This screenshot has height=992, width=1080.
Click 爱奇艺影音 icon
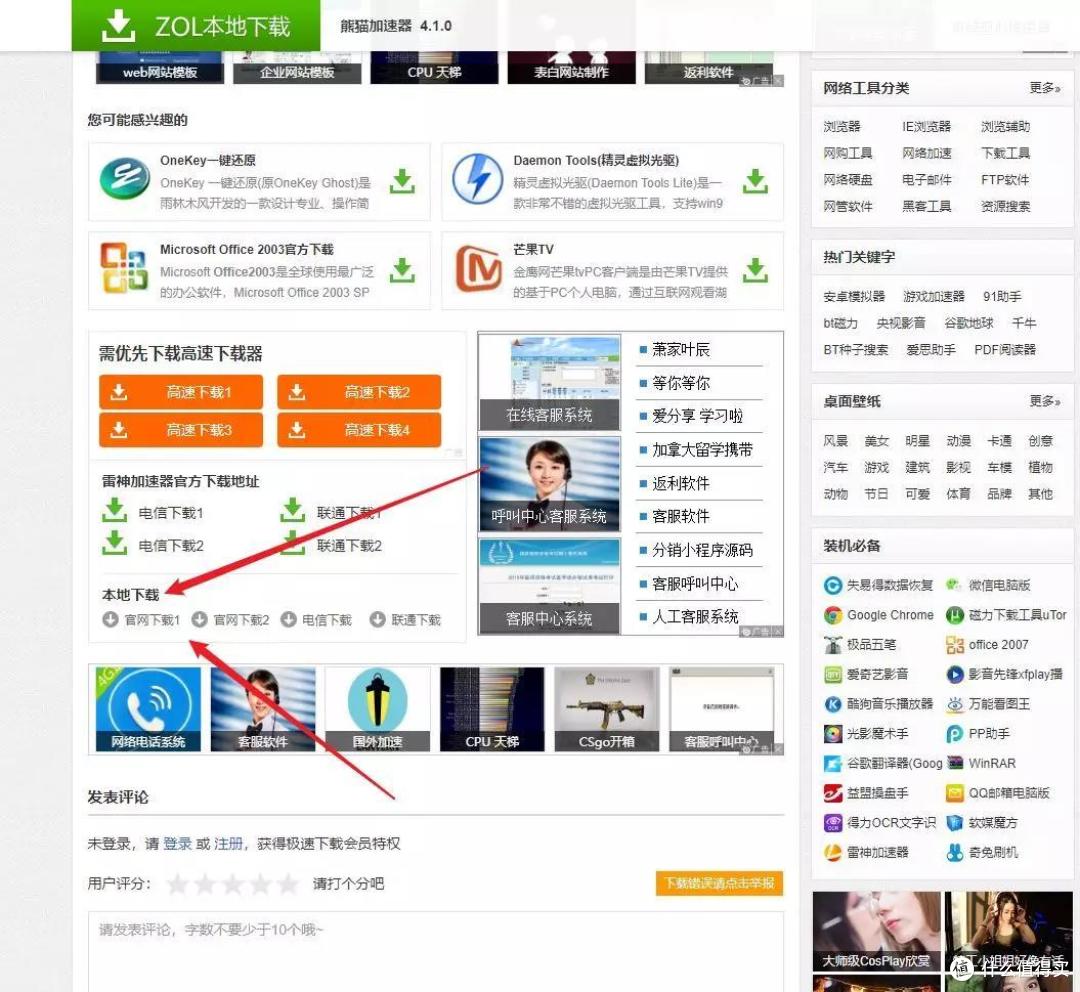833,674
